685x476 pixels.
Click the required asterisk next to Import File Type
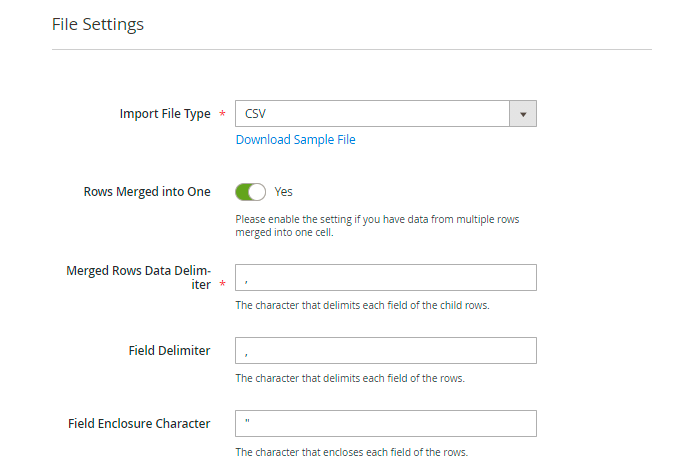click(x=221, y=115)
